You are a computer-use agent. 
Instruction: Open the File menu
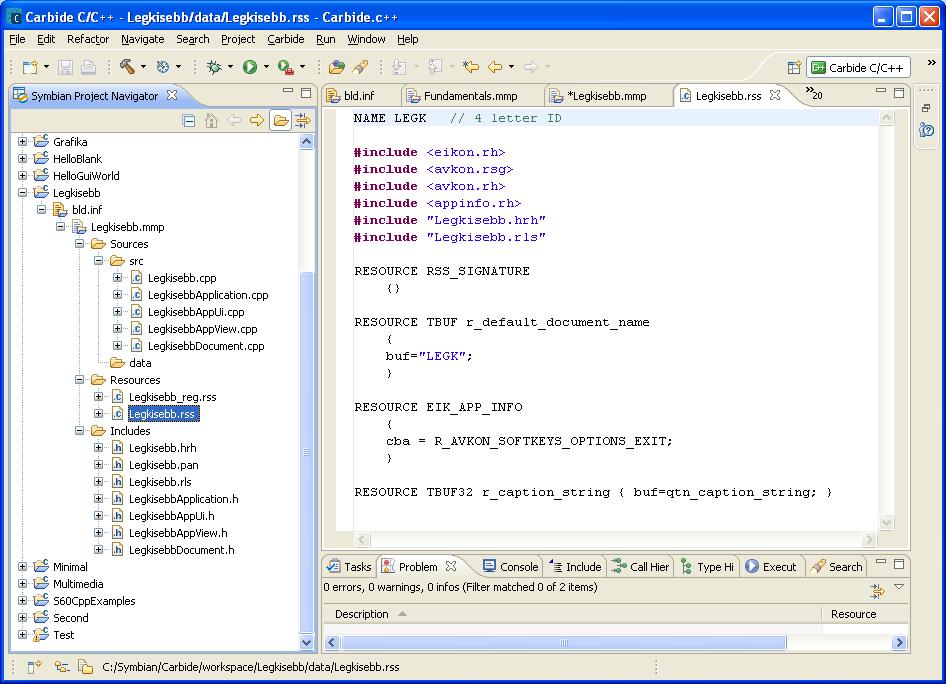17,39
